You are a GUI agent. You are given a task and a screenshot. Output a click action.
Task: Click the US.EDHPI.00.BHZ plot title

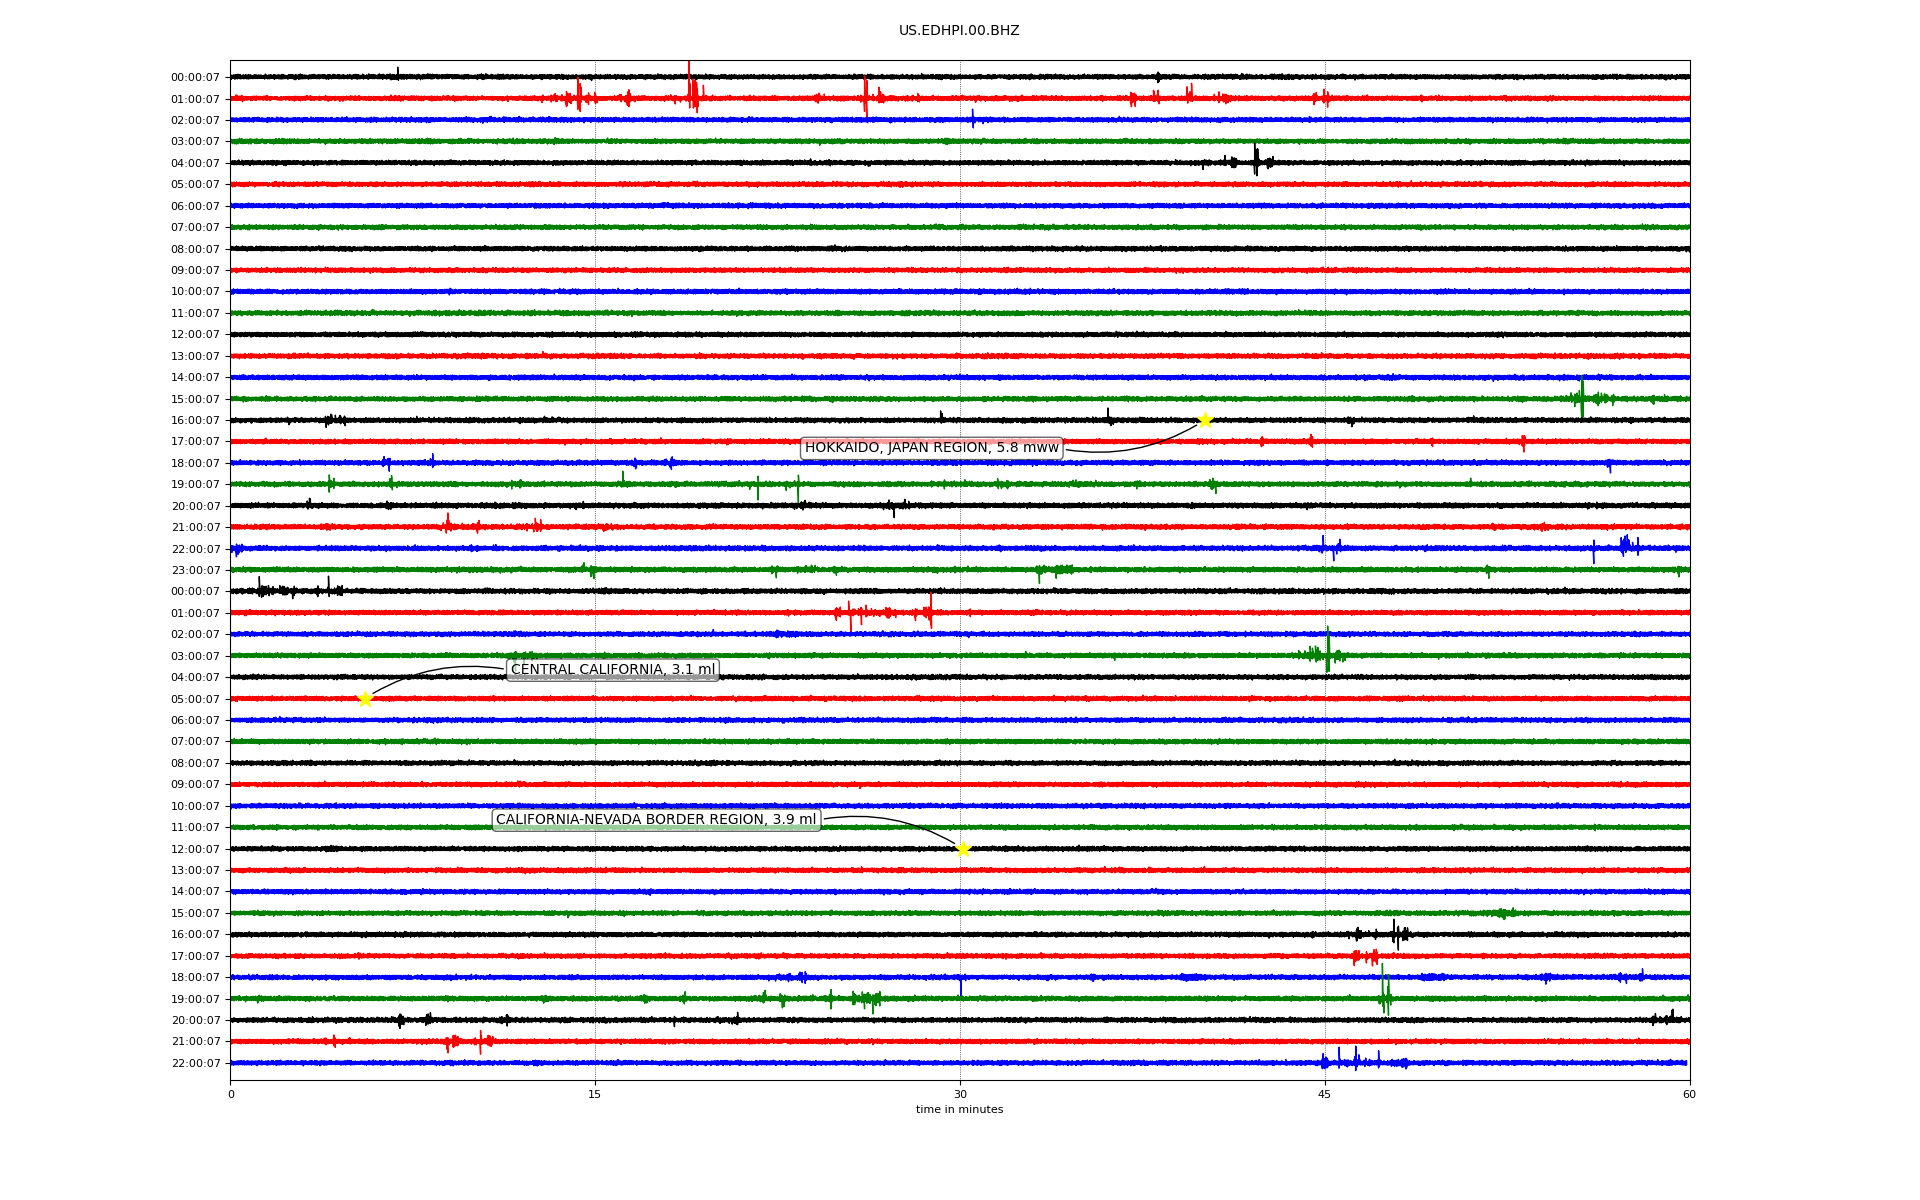[959, 31]
